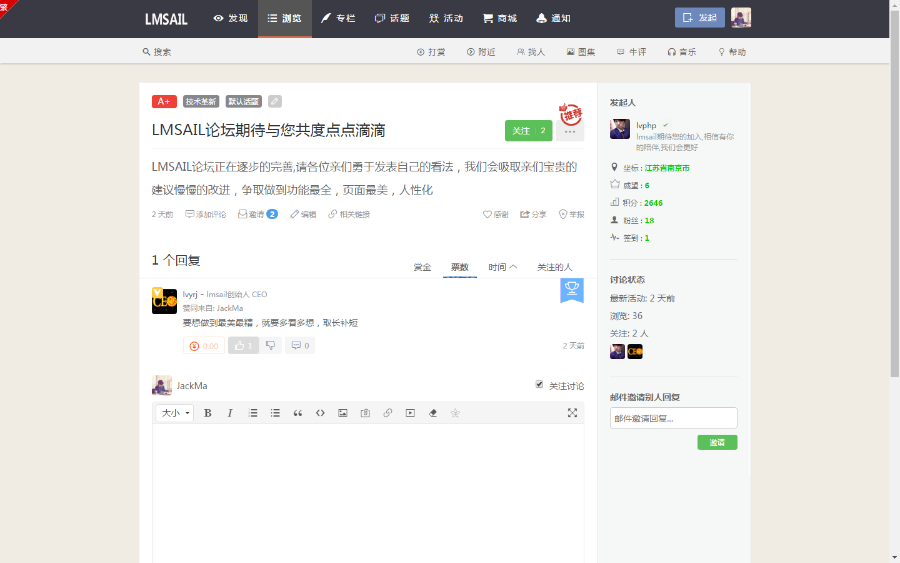Click the 邮件邀请回复 input field
The width and height of the screenshot is (900, 563).
(673, 418)
